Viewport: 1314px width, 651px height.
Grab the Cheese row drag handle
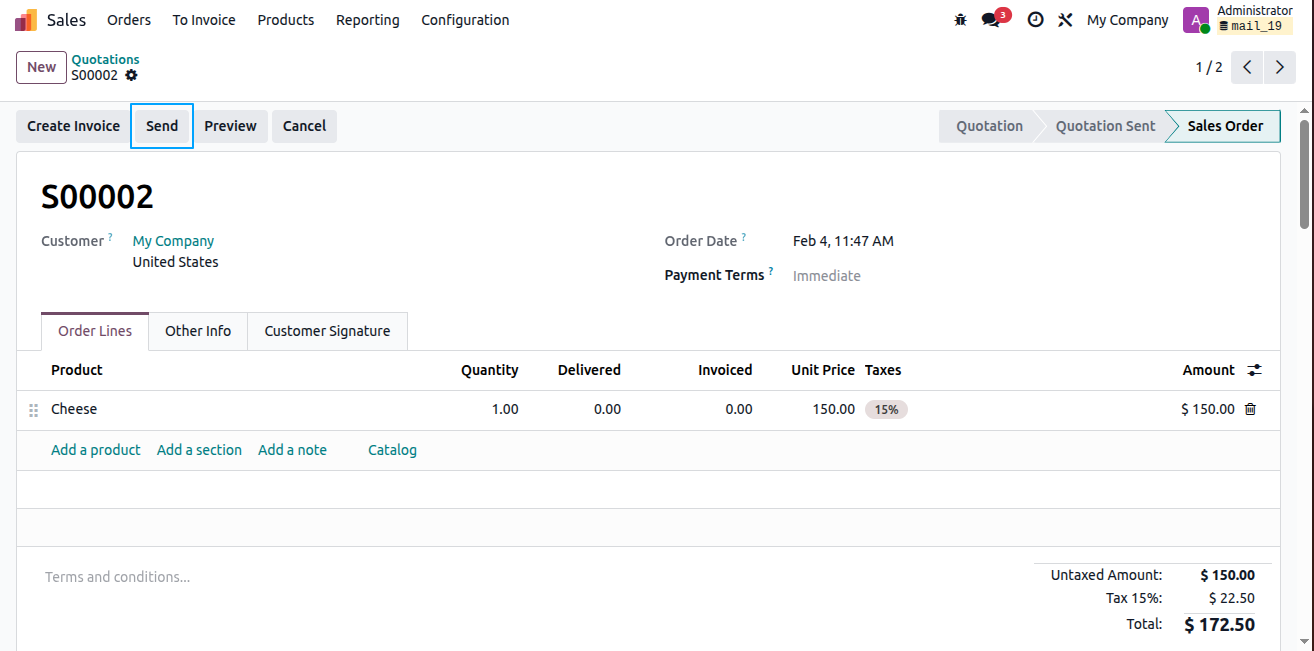(x=33, y=410)
